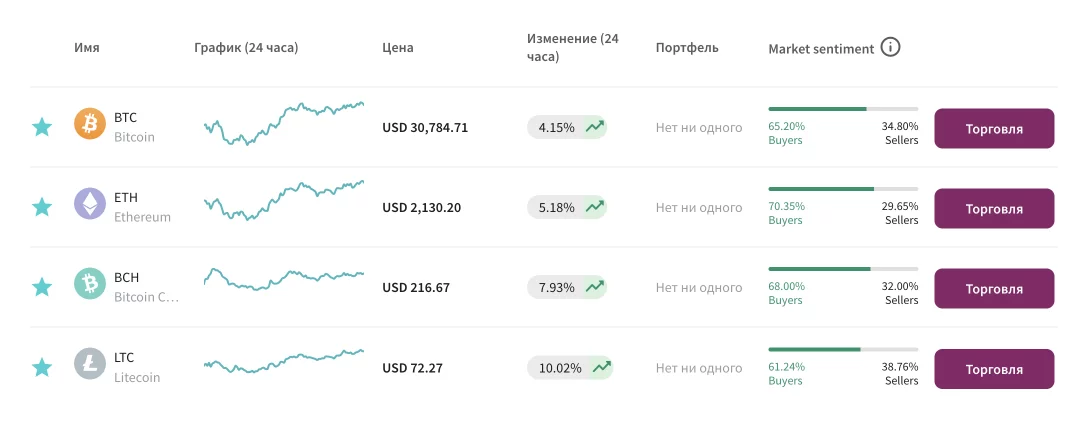Sort by the Цена column header

(x=397, y=48)
